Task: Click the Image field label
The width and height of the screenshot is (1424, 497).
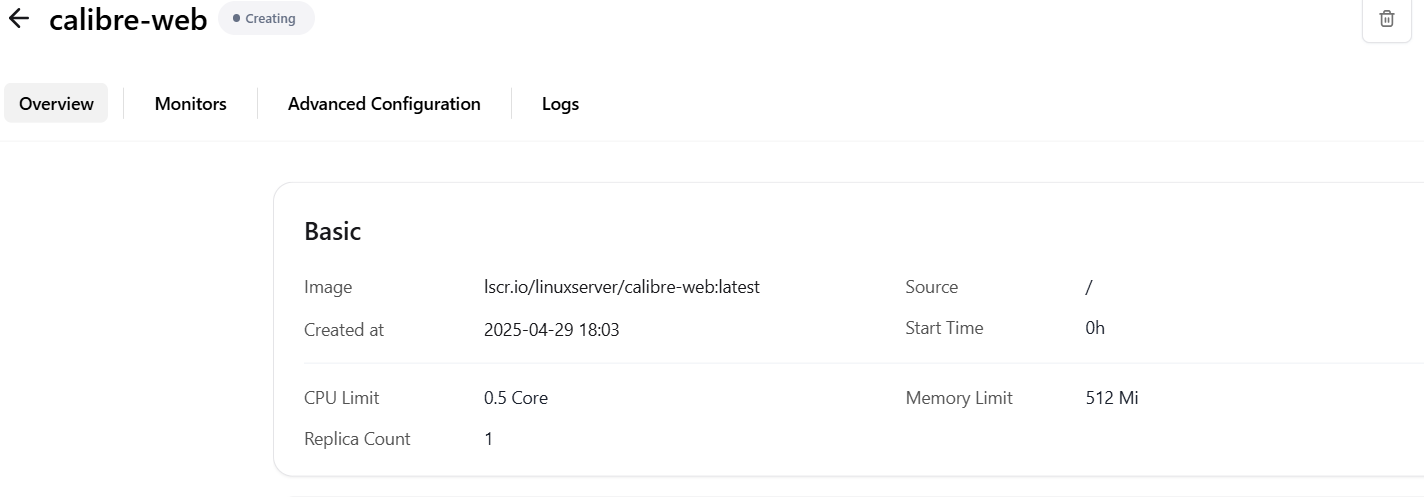Action: tap(328, 287)
